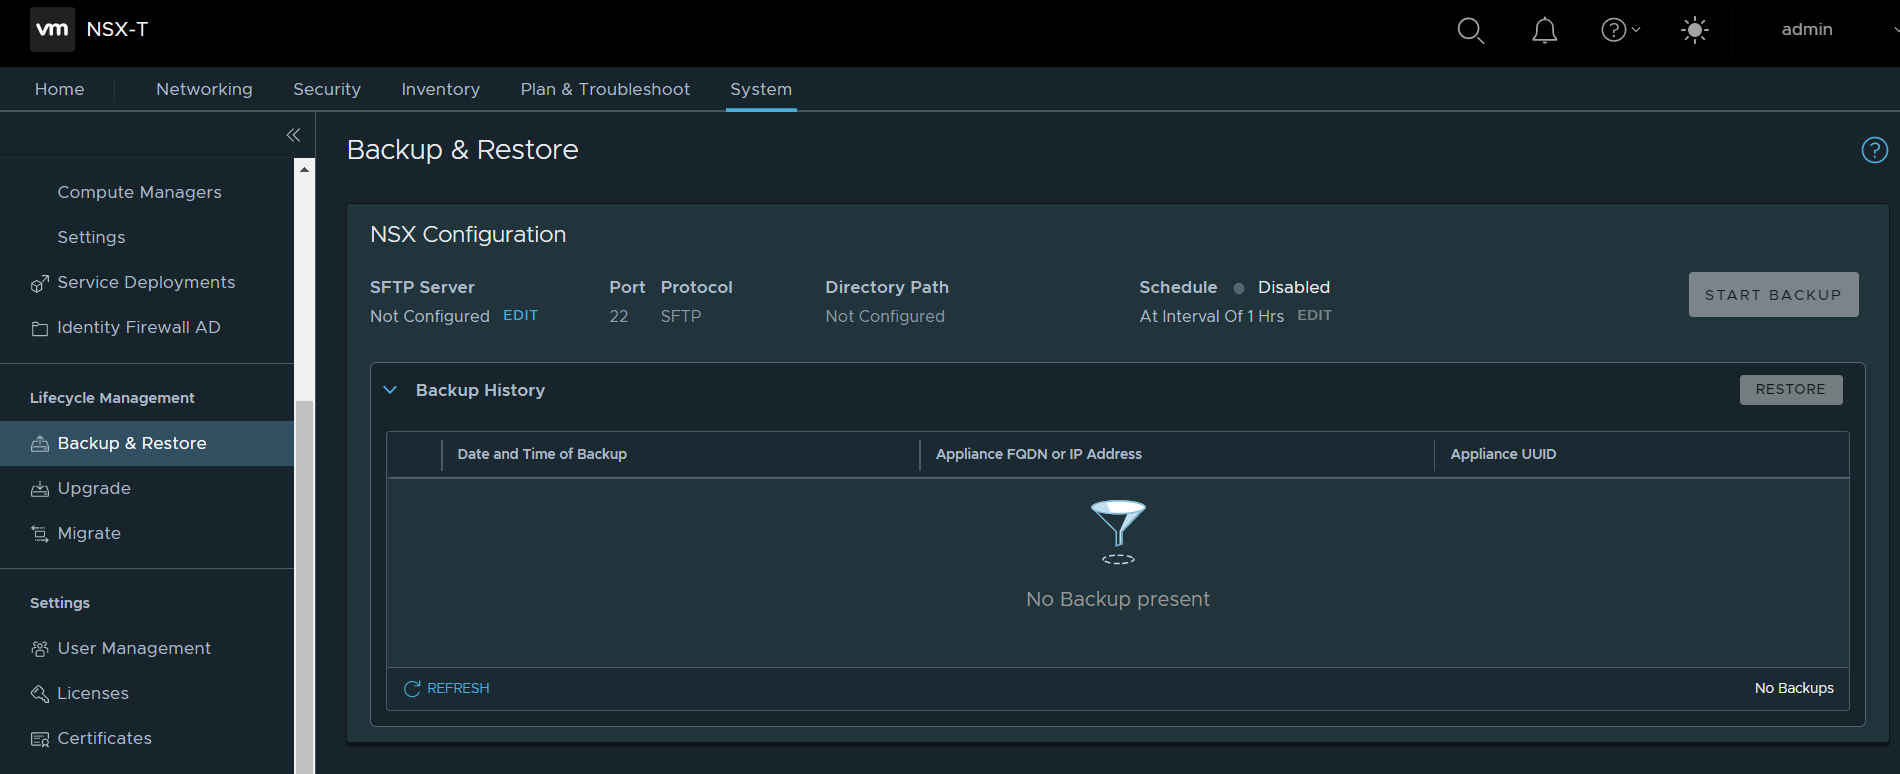This screenshot has width=1900, height=774.
Task: Click the RESTORE button
Action: tap(1790, 389)
